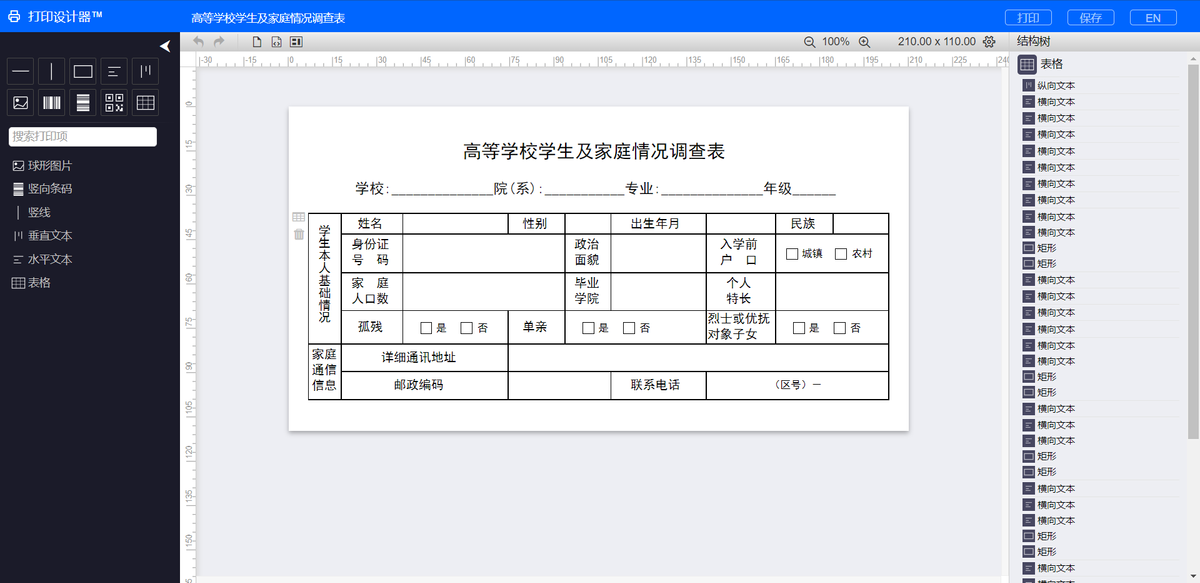Select the vertical 学生本人基础情况 text
This screenshot has width=1200, height=583.
(324, 274)
